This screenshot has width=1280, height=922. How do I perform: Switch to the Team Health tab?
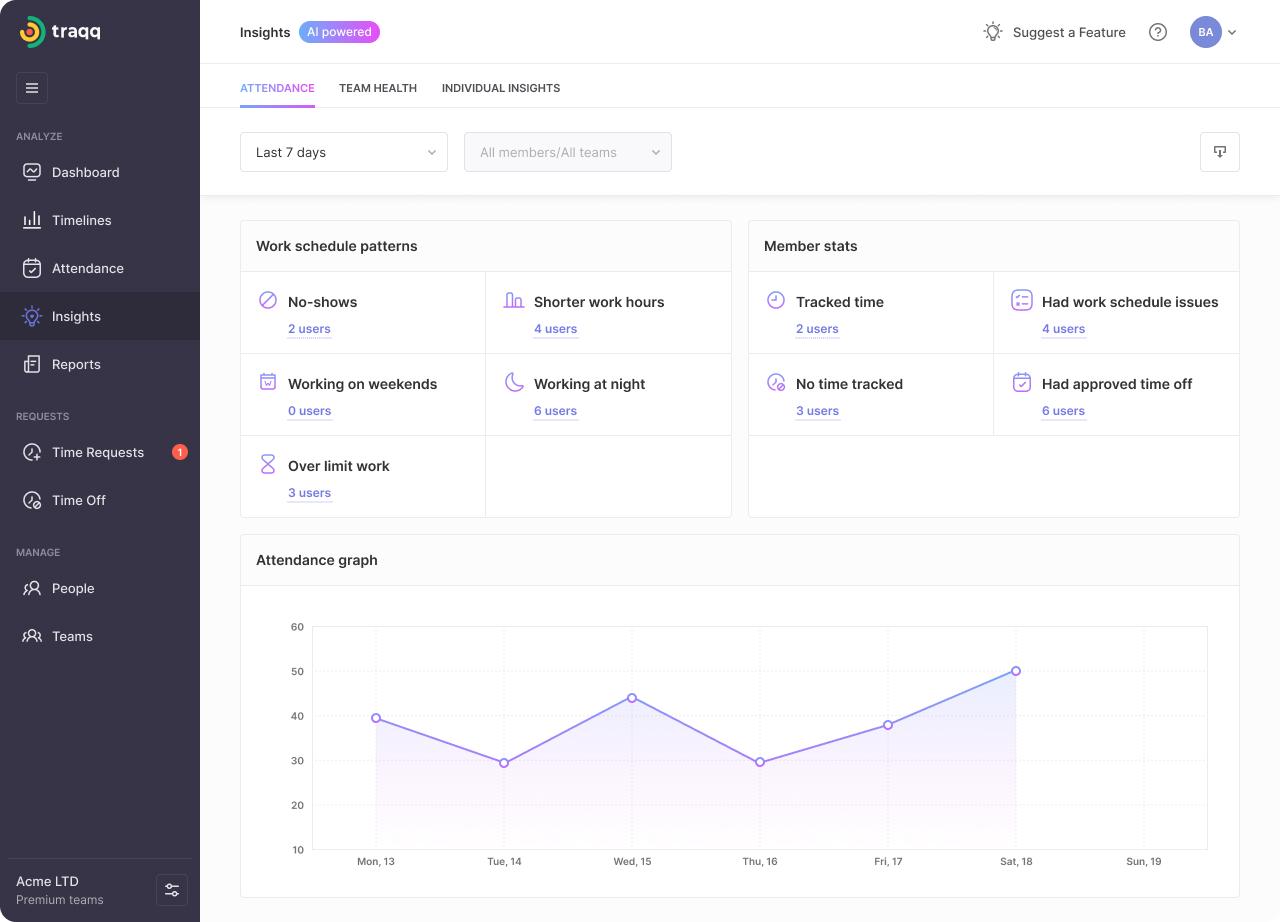click(378, 88)
